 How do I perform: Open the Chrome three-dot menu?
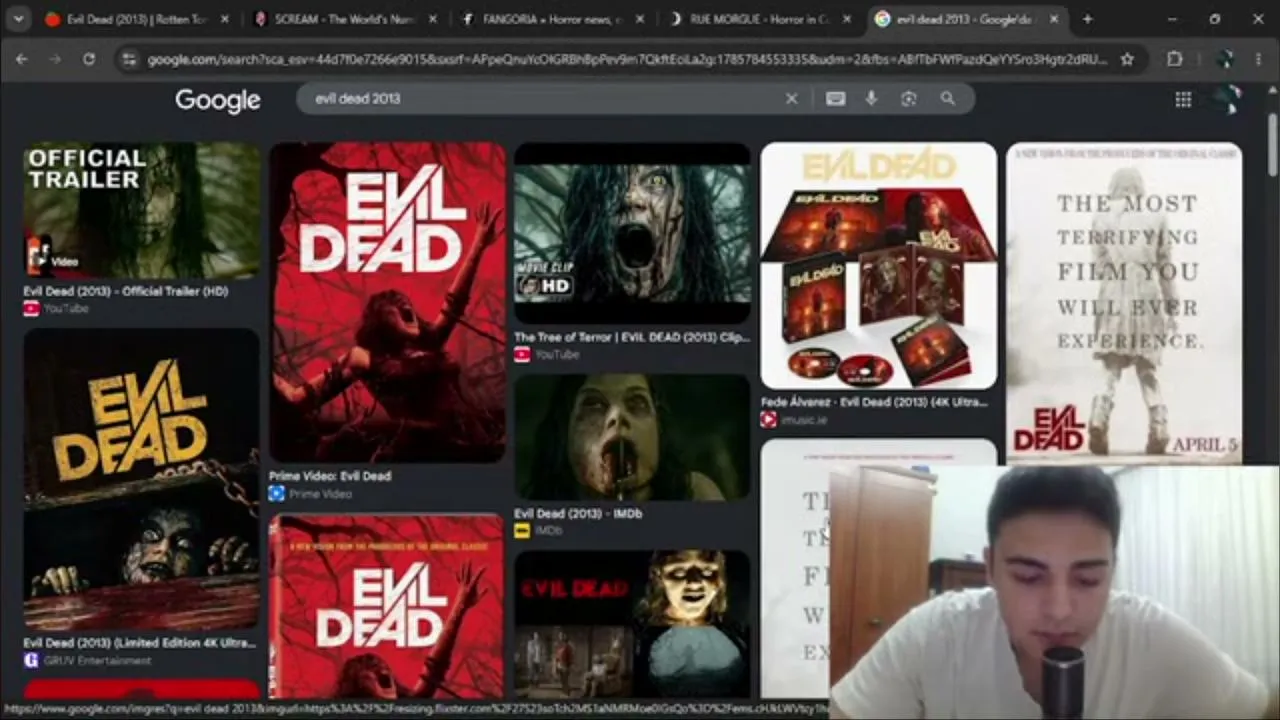click(x=1259, y=60)
